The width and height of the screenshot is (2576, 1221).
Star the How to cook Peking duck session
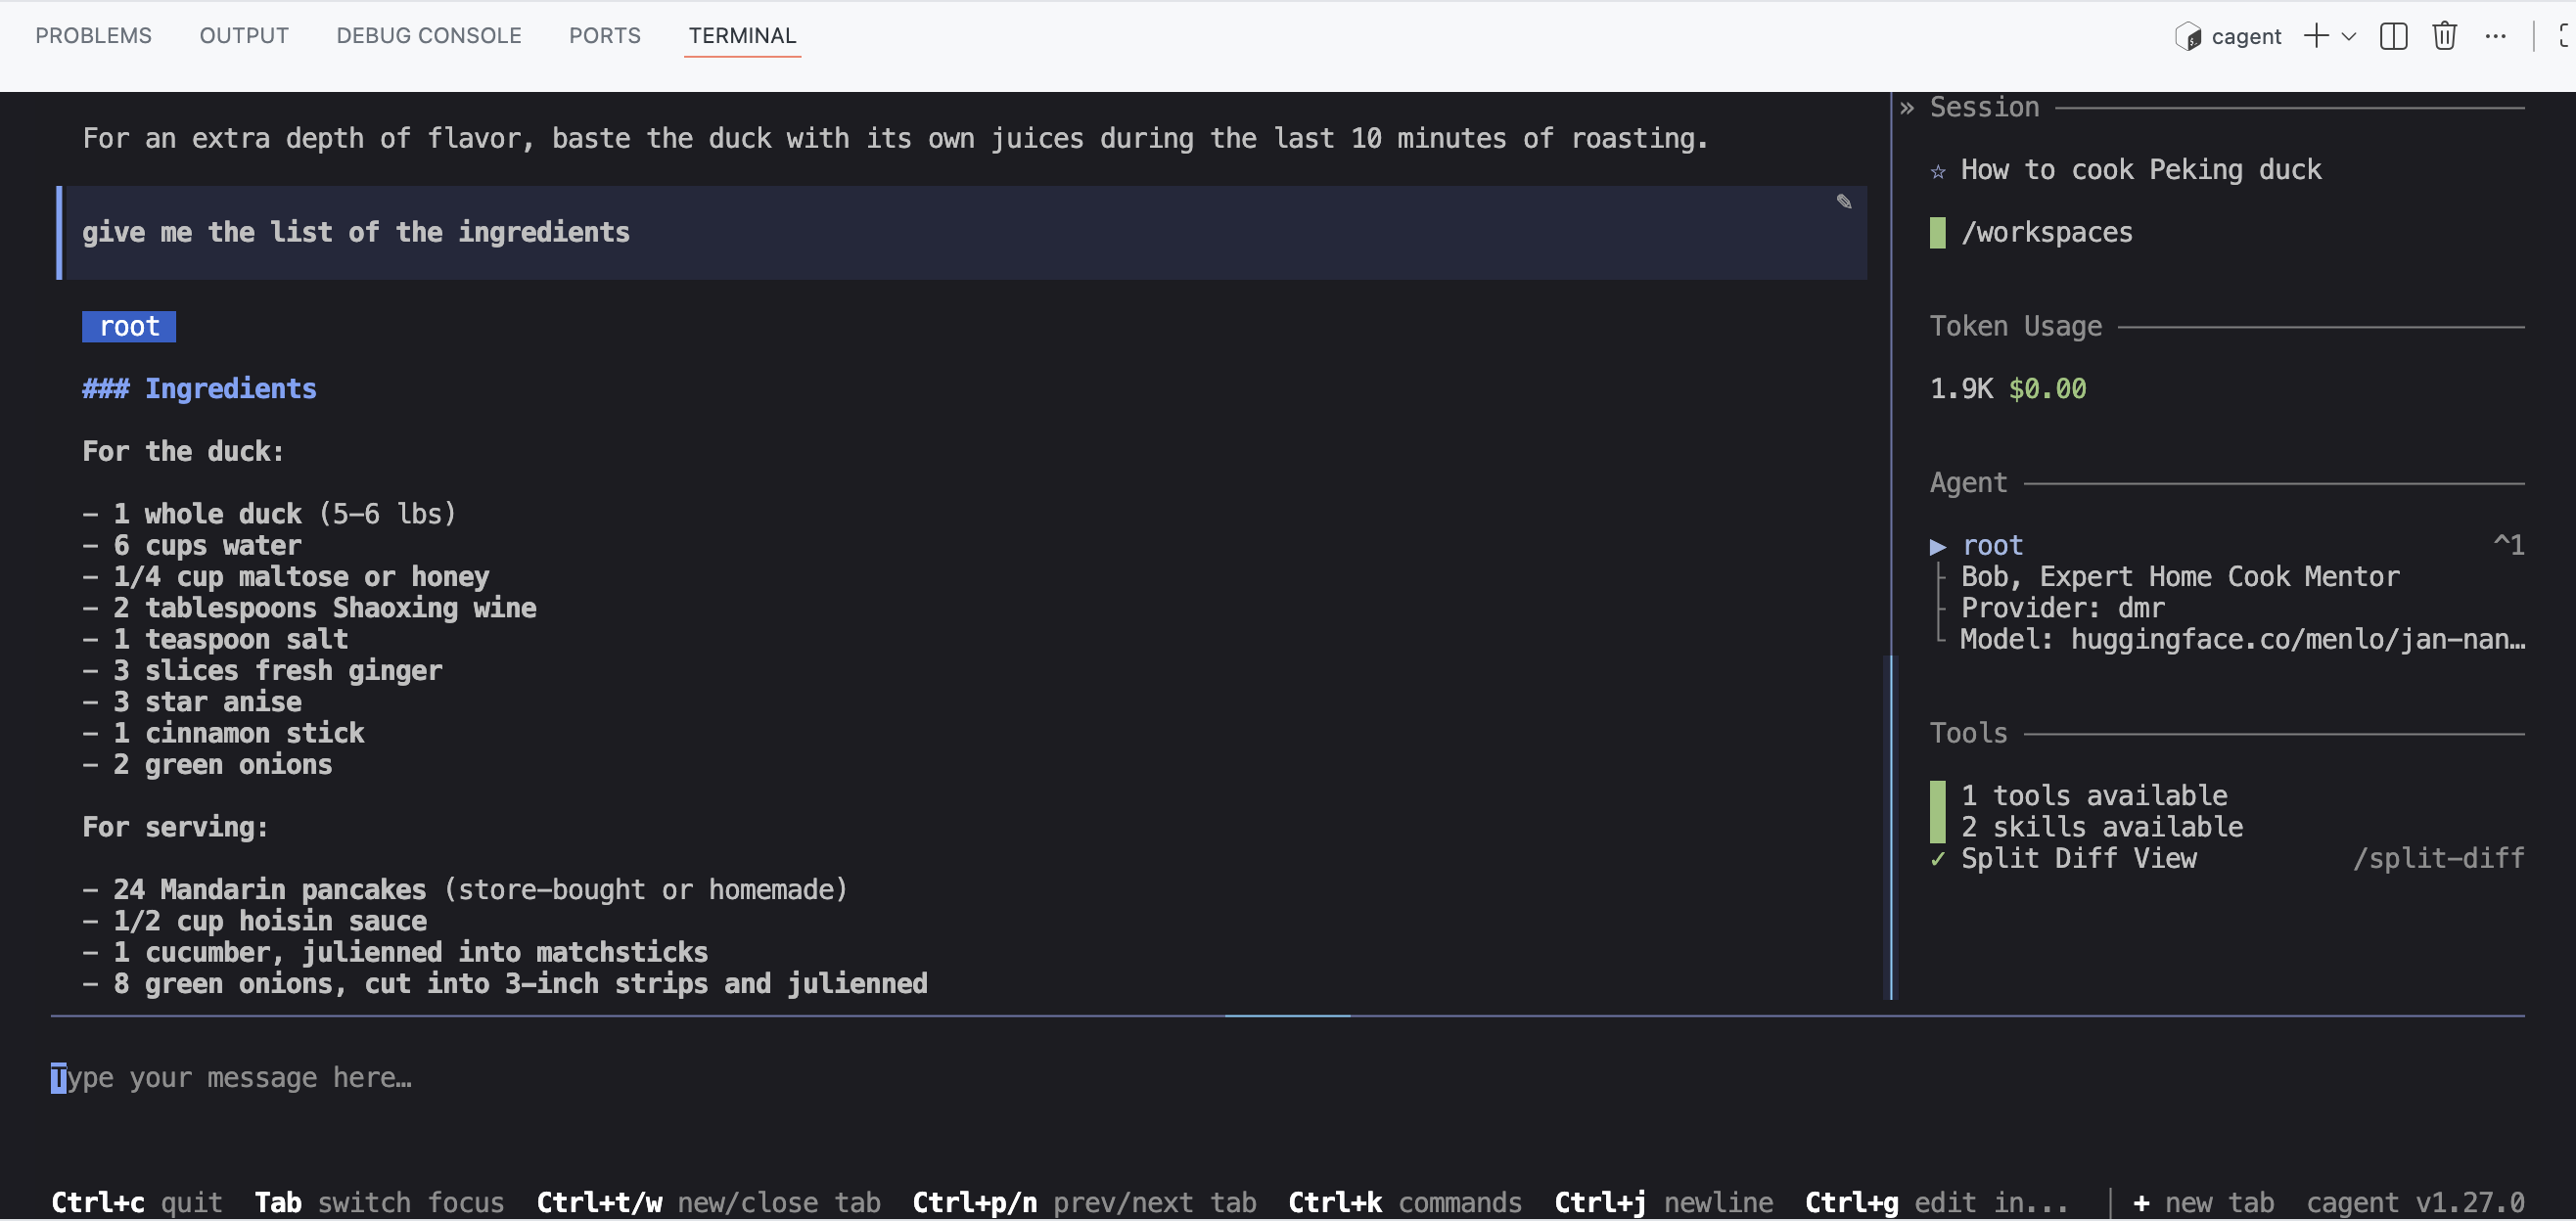coord(1937,171)
